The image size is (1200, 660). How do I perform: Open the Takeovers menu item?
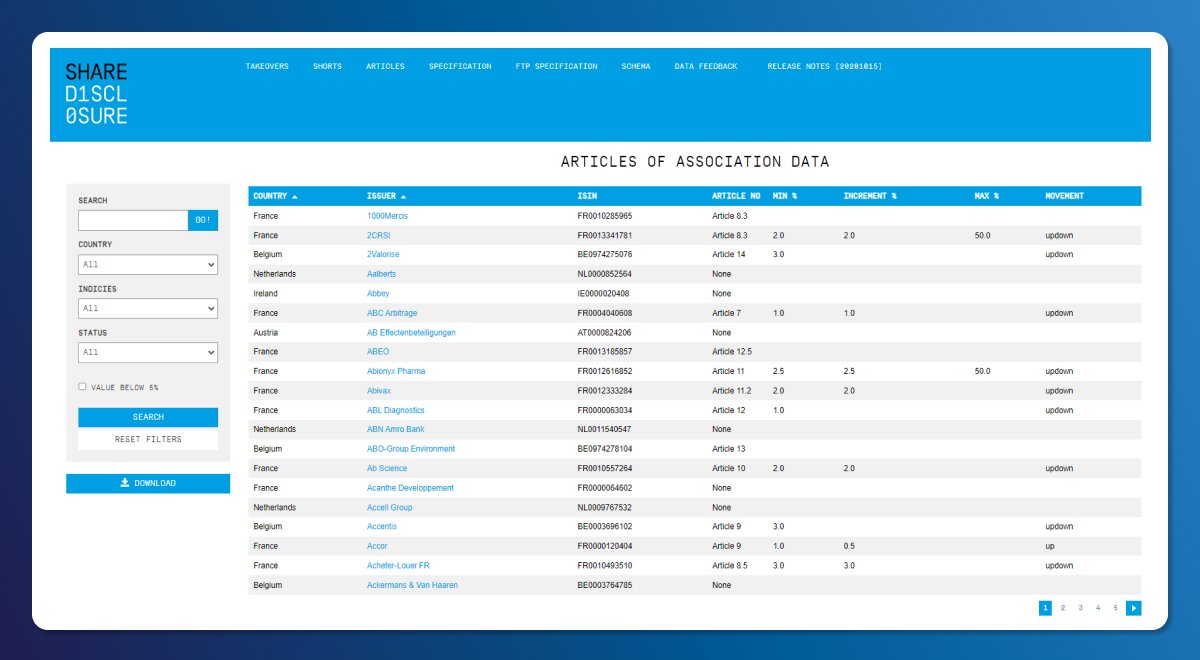click(x=267, y=66)
